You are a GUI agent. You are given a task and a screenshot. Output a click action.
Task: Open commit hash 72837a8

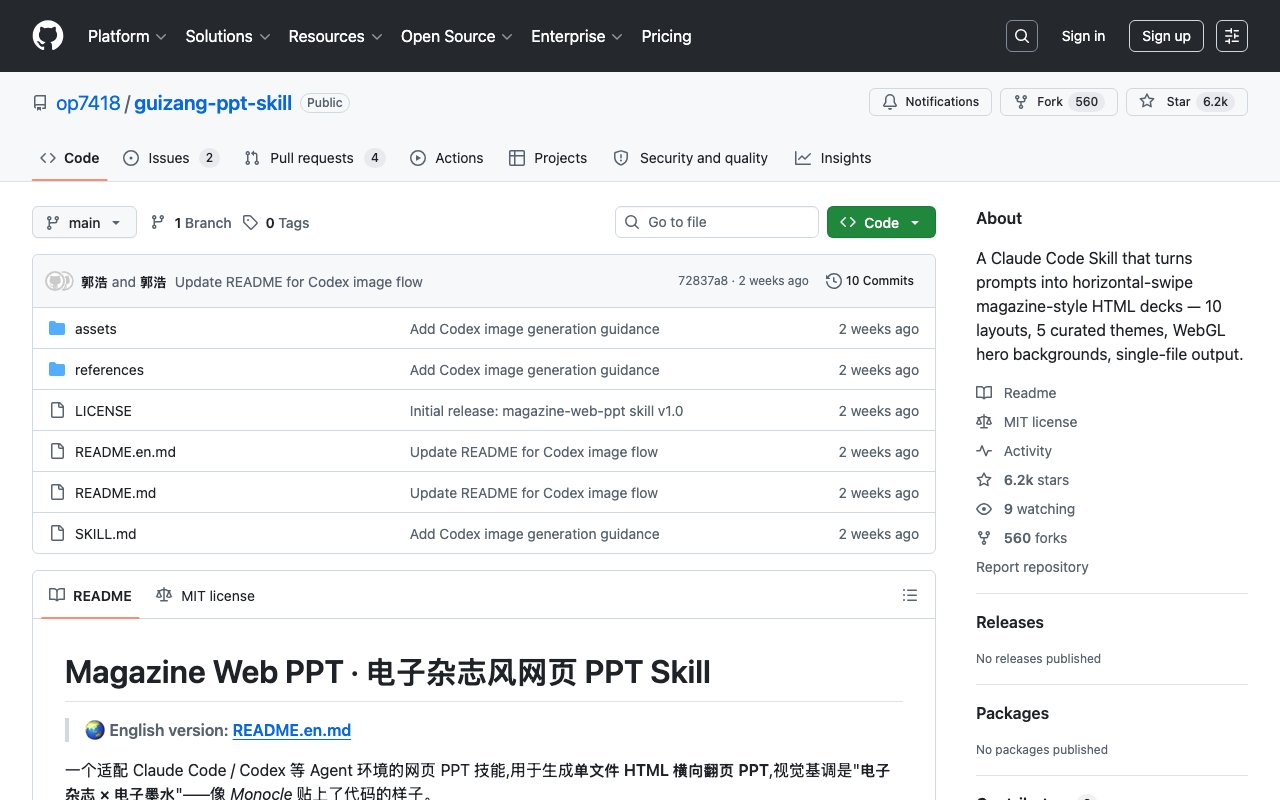click(703, 281)
